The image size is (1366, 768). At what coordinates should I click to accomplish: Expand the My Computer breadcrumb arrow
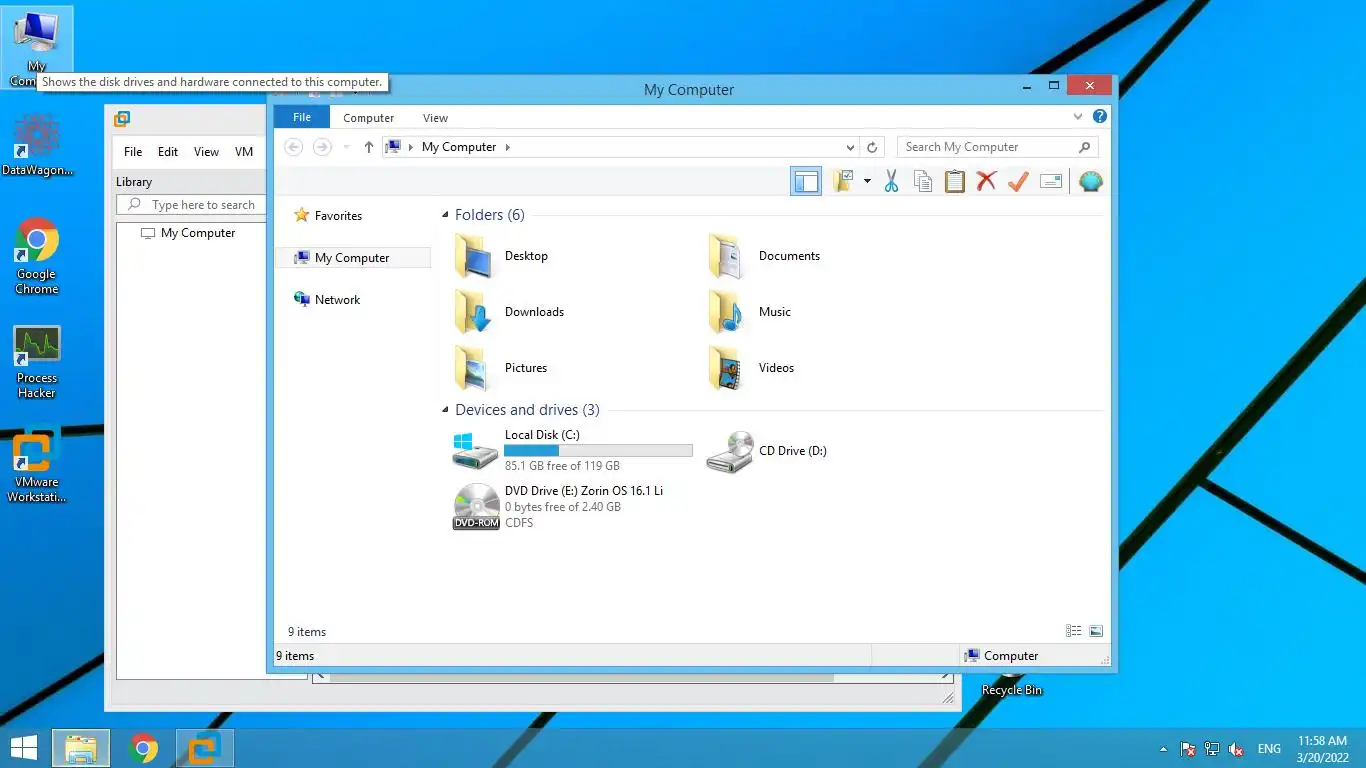coord(508,147)
